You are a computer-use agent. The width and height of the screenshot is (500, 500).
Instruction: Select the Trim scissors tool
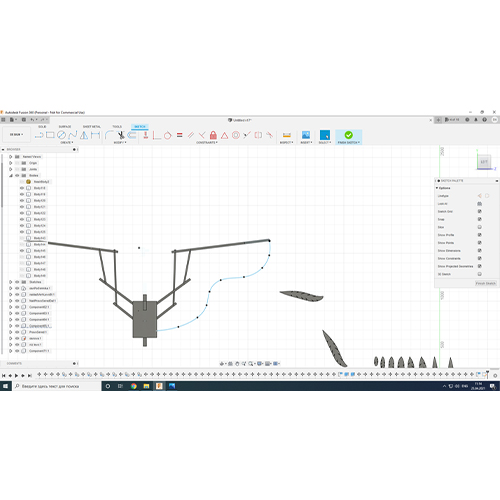pyautogui.click(x=121, y=135)
